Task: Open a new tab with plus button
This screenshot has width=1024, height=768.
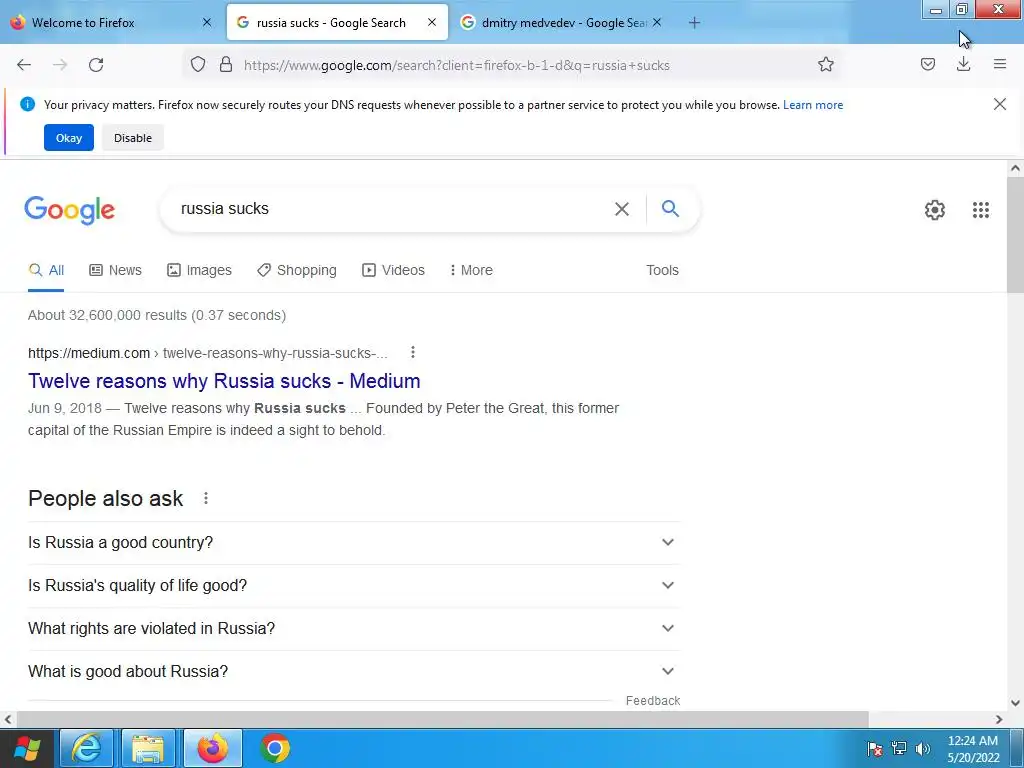Action: point(694,23)
